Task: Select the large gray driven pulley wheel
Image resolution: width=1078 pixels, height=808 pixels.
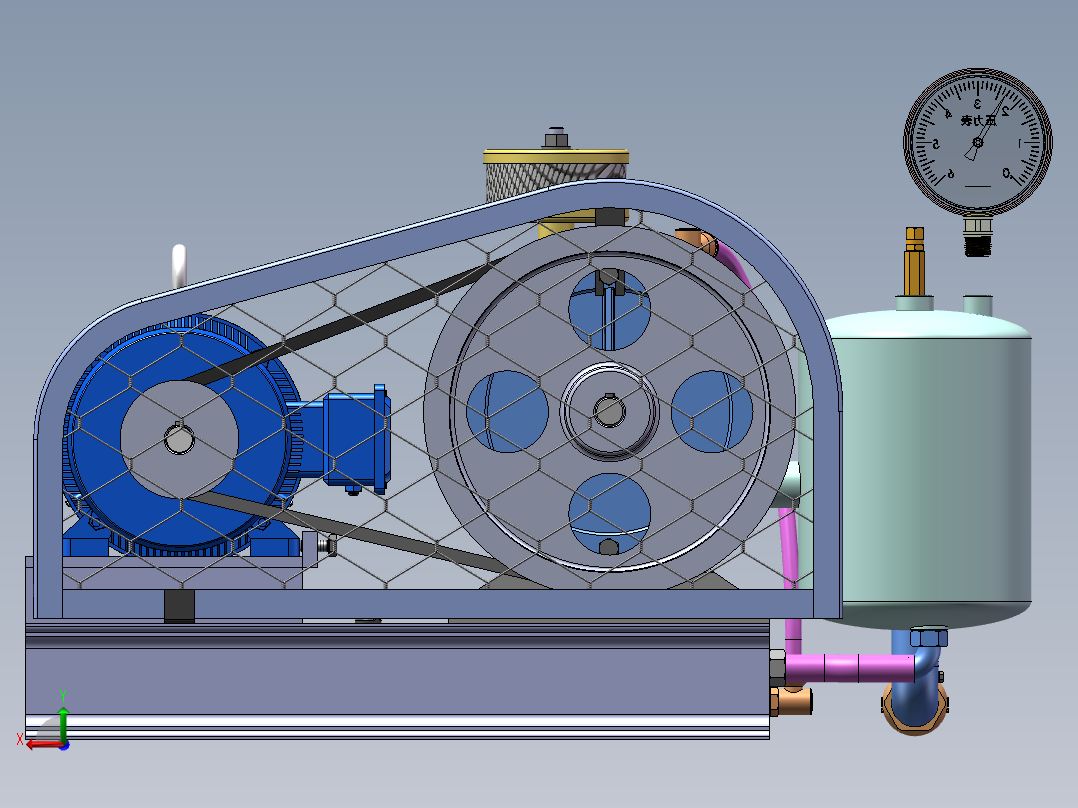Action: (610, 411)
